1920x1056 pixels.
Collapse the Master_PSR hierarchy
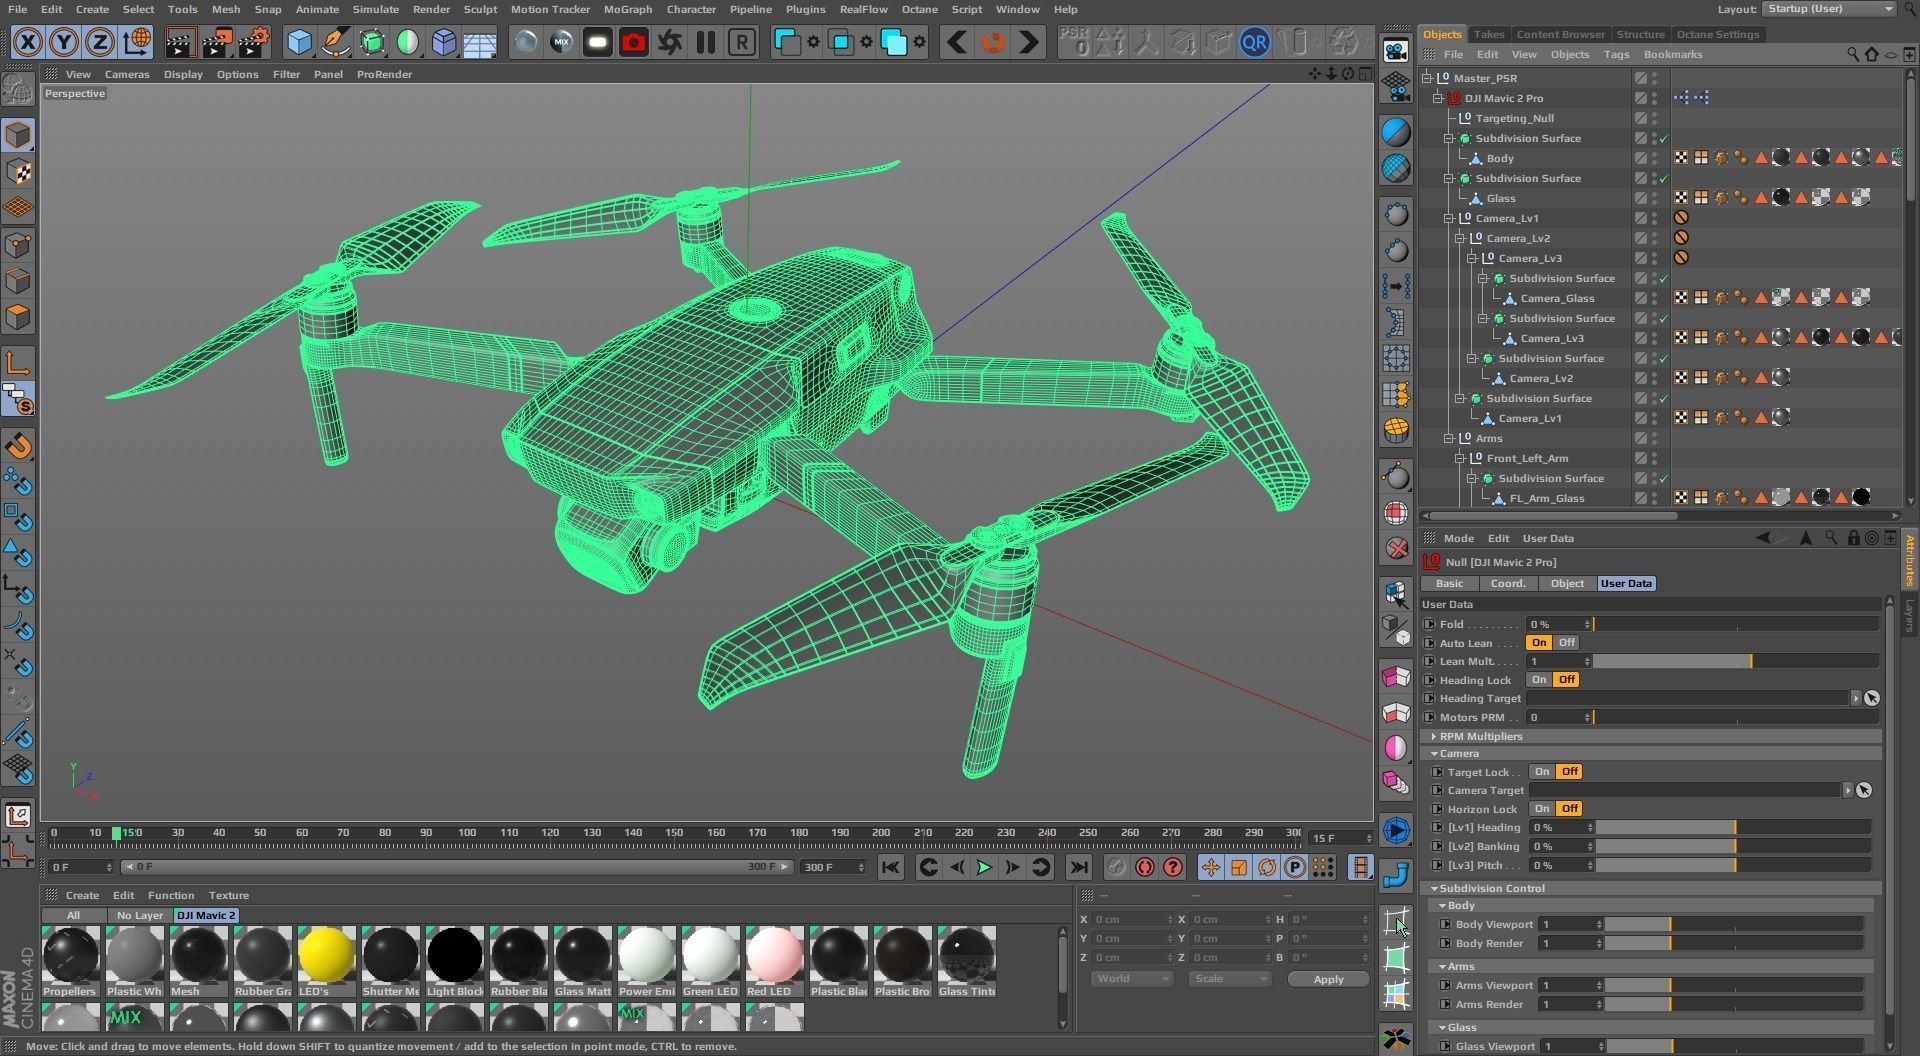tap(1427, 78)
